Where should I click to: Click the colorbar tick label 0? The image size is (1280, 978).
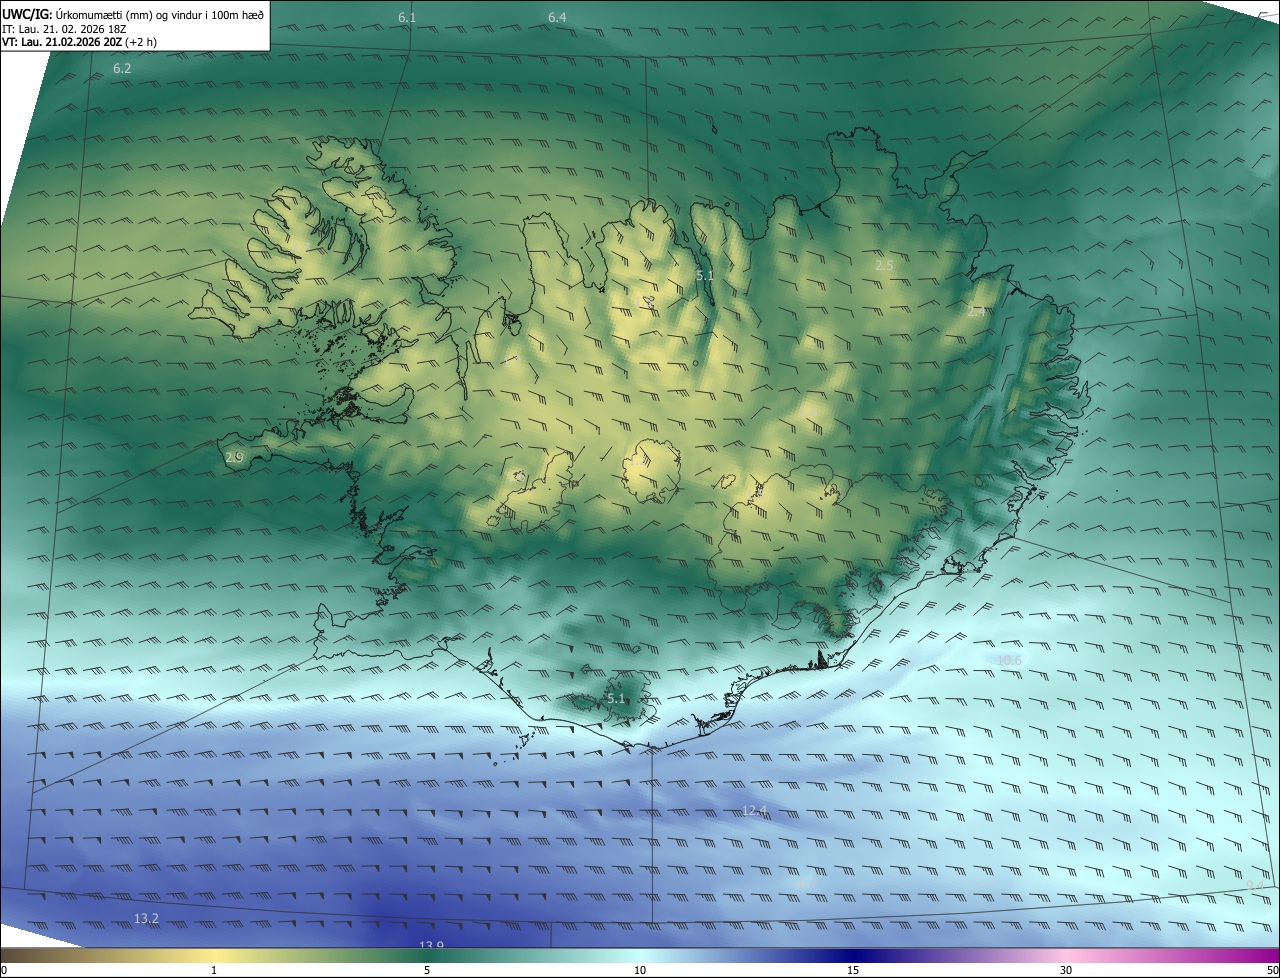pyautogui.click(x=4, y=970)
